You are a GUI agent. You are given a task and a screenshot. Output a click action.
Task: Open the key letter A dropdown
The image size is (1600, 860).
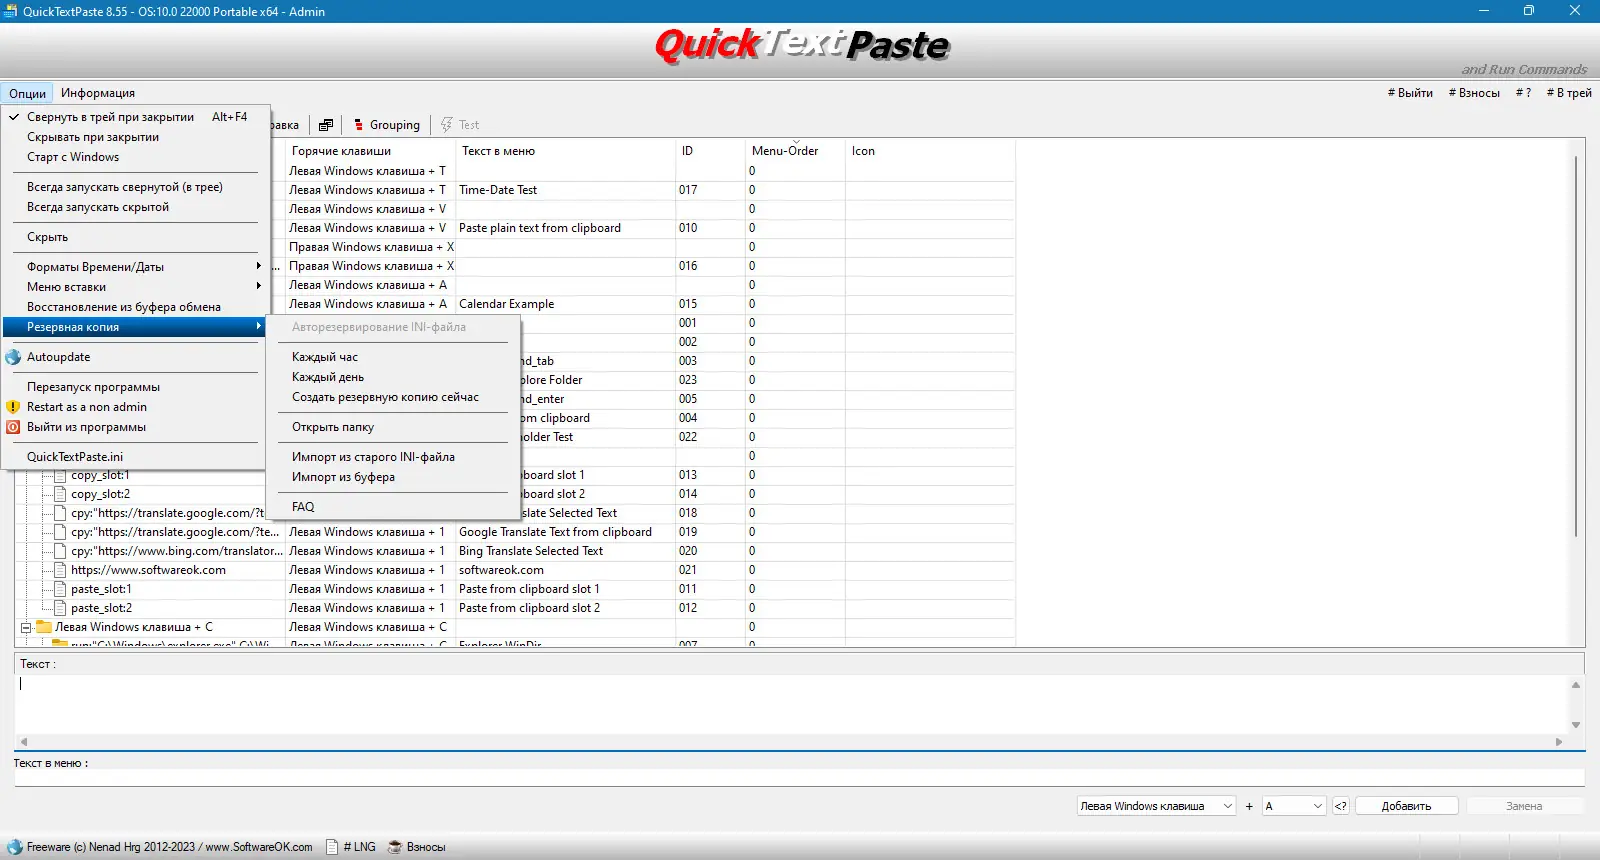(x=1294, y=806)
